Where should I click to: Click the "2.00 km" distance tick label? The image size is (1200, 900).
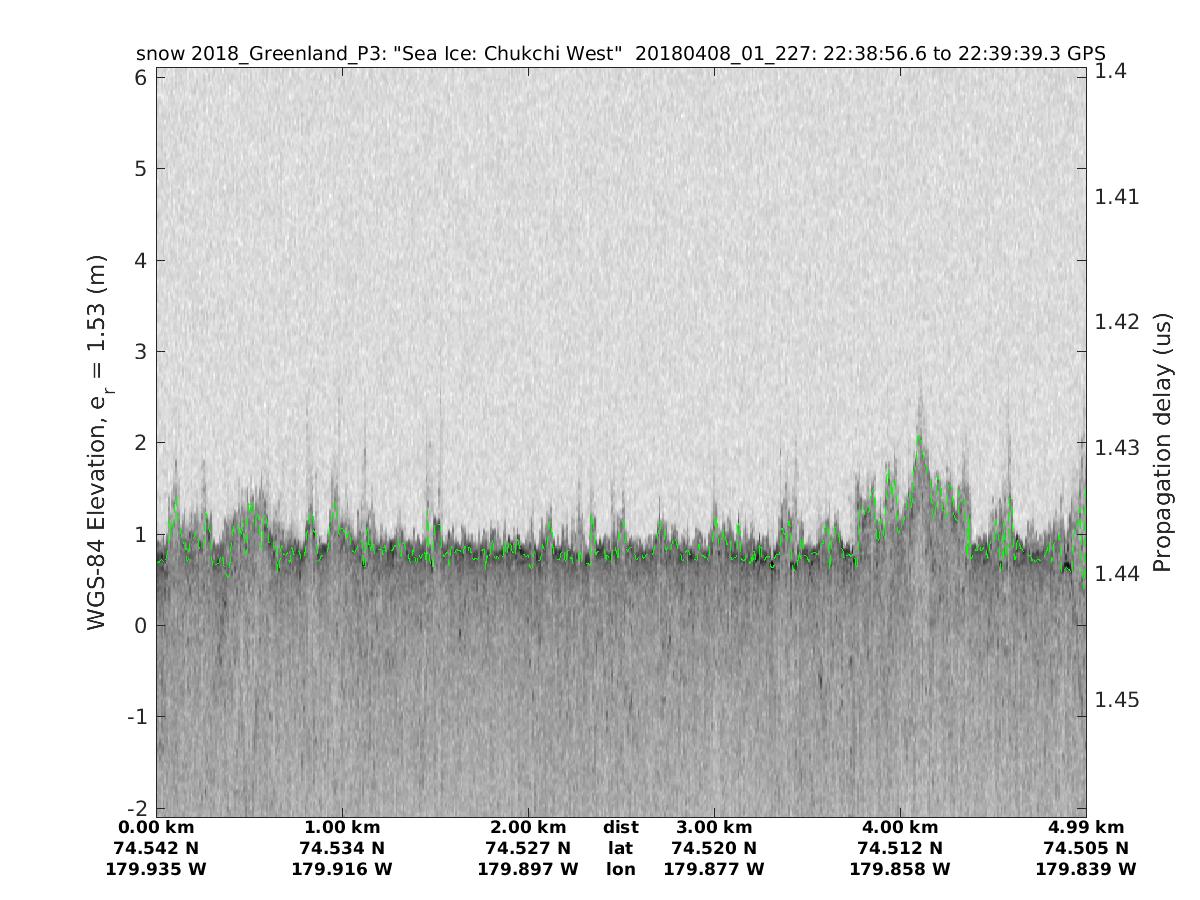pyautogui.click(x=528, y=827)
